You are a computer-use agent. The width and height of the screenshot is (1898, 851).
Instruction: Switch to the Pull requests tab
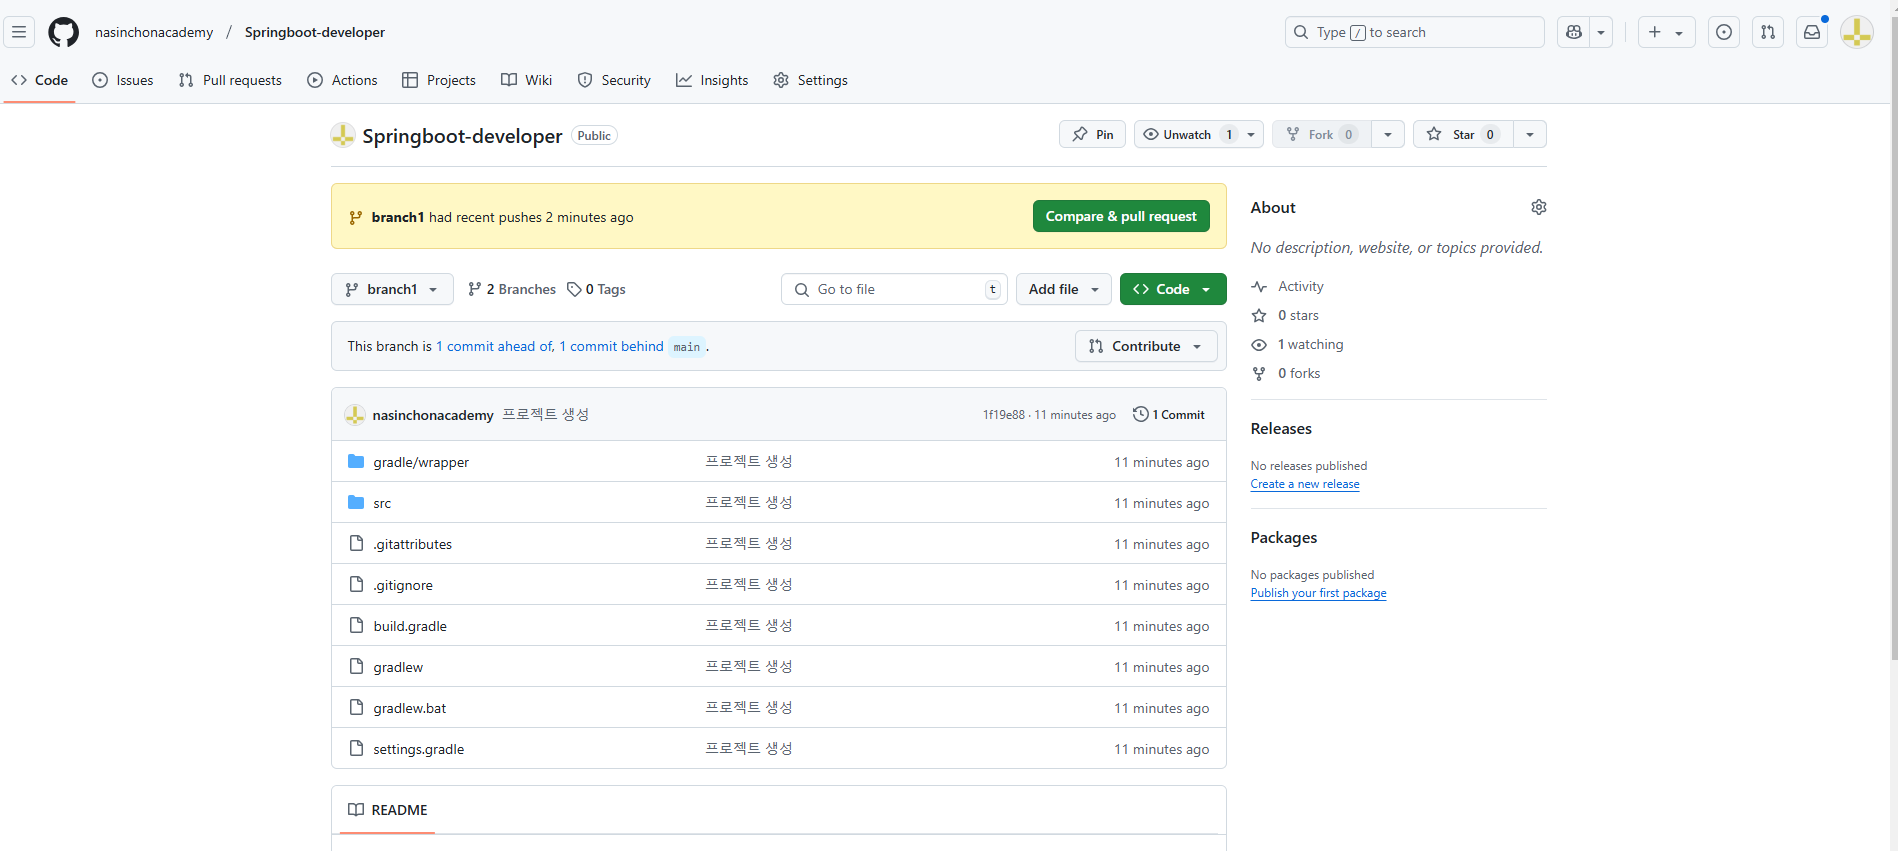pyautogui.click(x=230, y=80)
